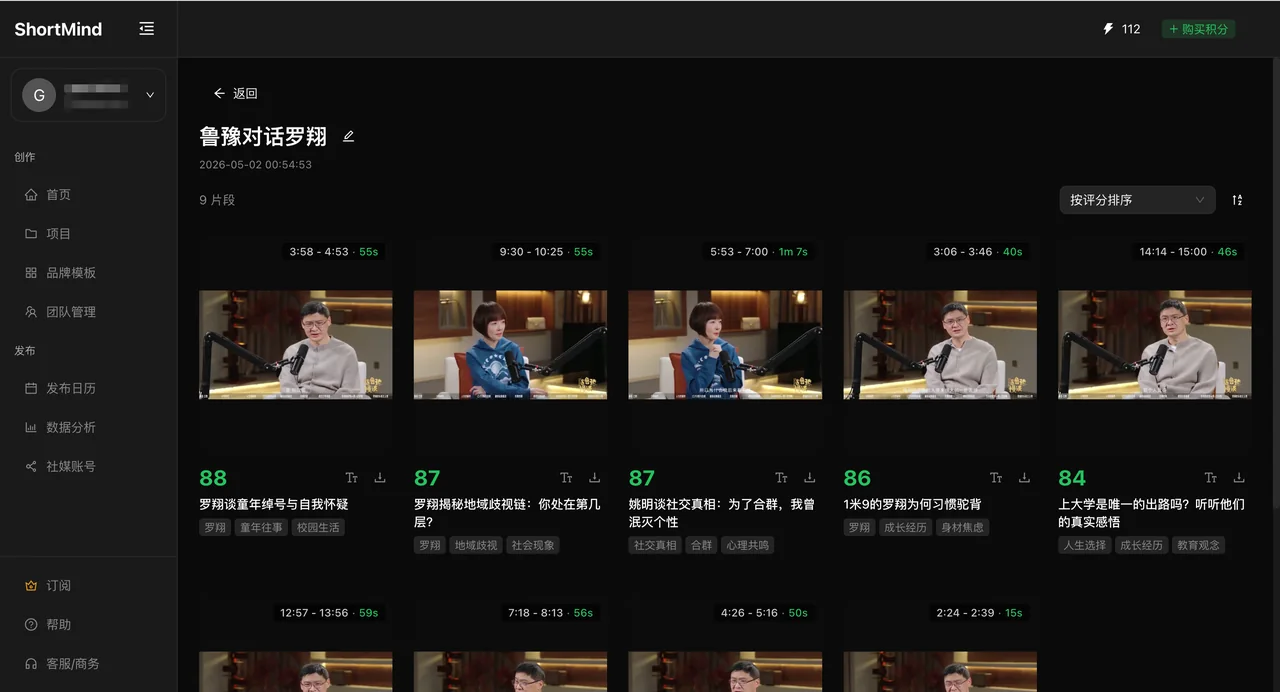The height and width of the screenshot is (692, 1280).
Task: Edit project title with pencil icon
Action: pyautogui.click(x=348, y=136)
